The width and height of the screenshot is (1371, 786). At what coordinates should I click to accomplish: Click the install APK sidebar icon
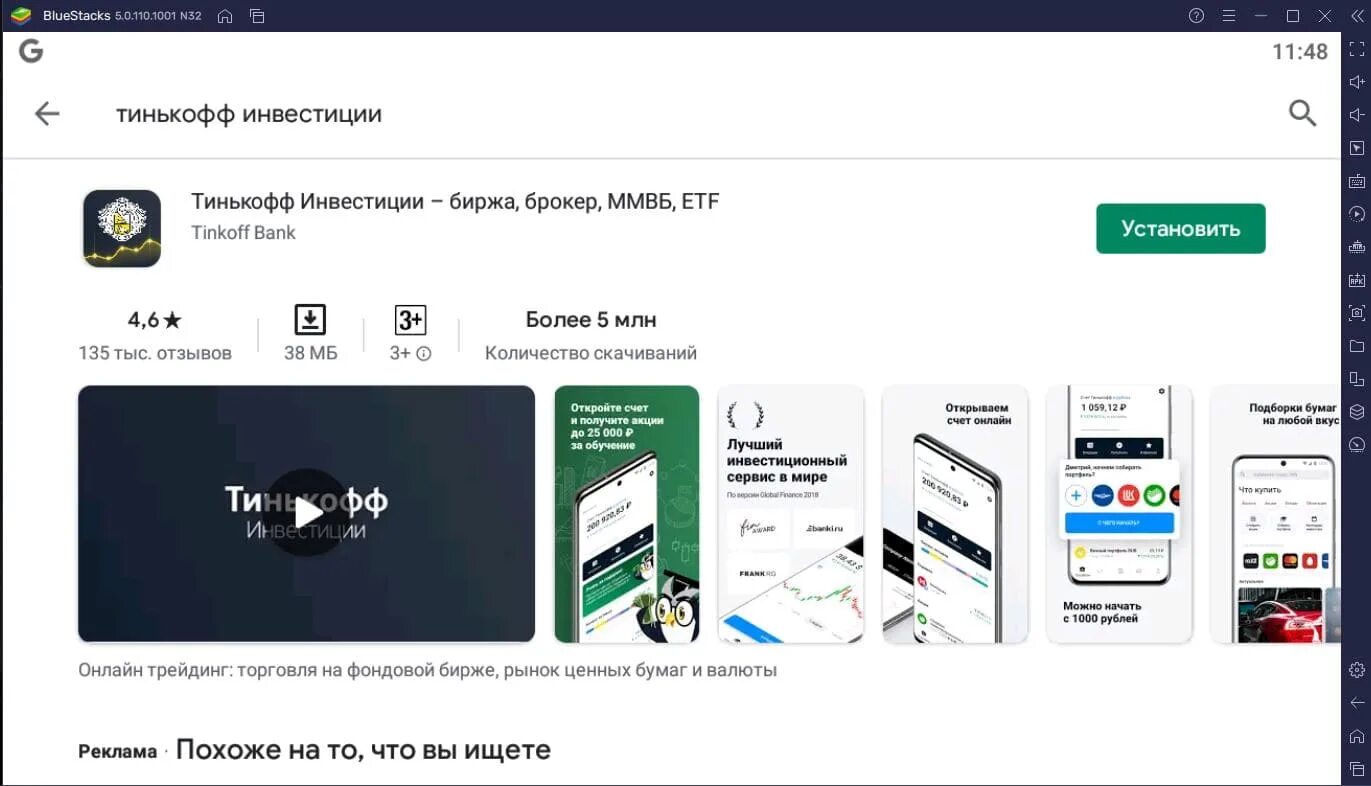[x=1357, y=280]
